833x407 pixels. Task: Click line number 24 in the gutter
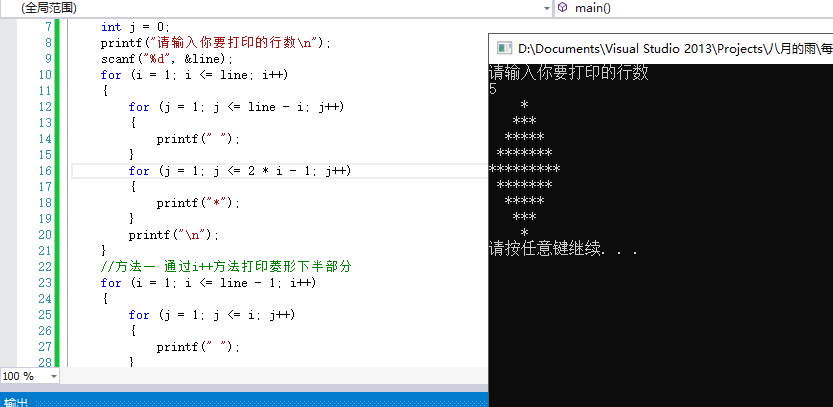(x=45, y=299)
